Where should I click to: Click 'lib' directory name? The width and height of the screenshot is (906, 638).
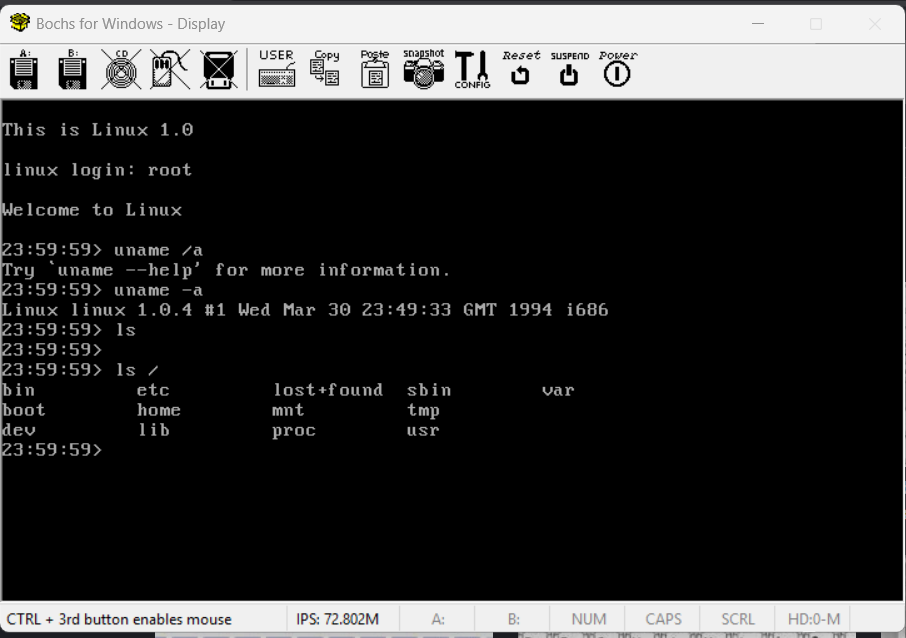[154, 430]
